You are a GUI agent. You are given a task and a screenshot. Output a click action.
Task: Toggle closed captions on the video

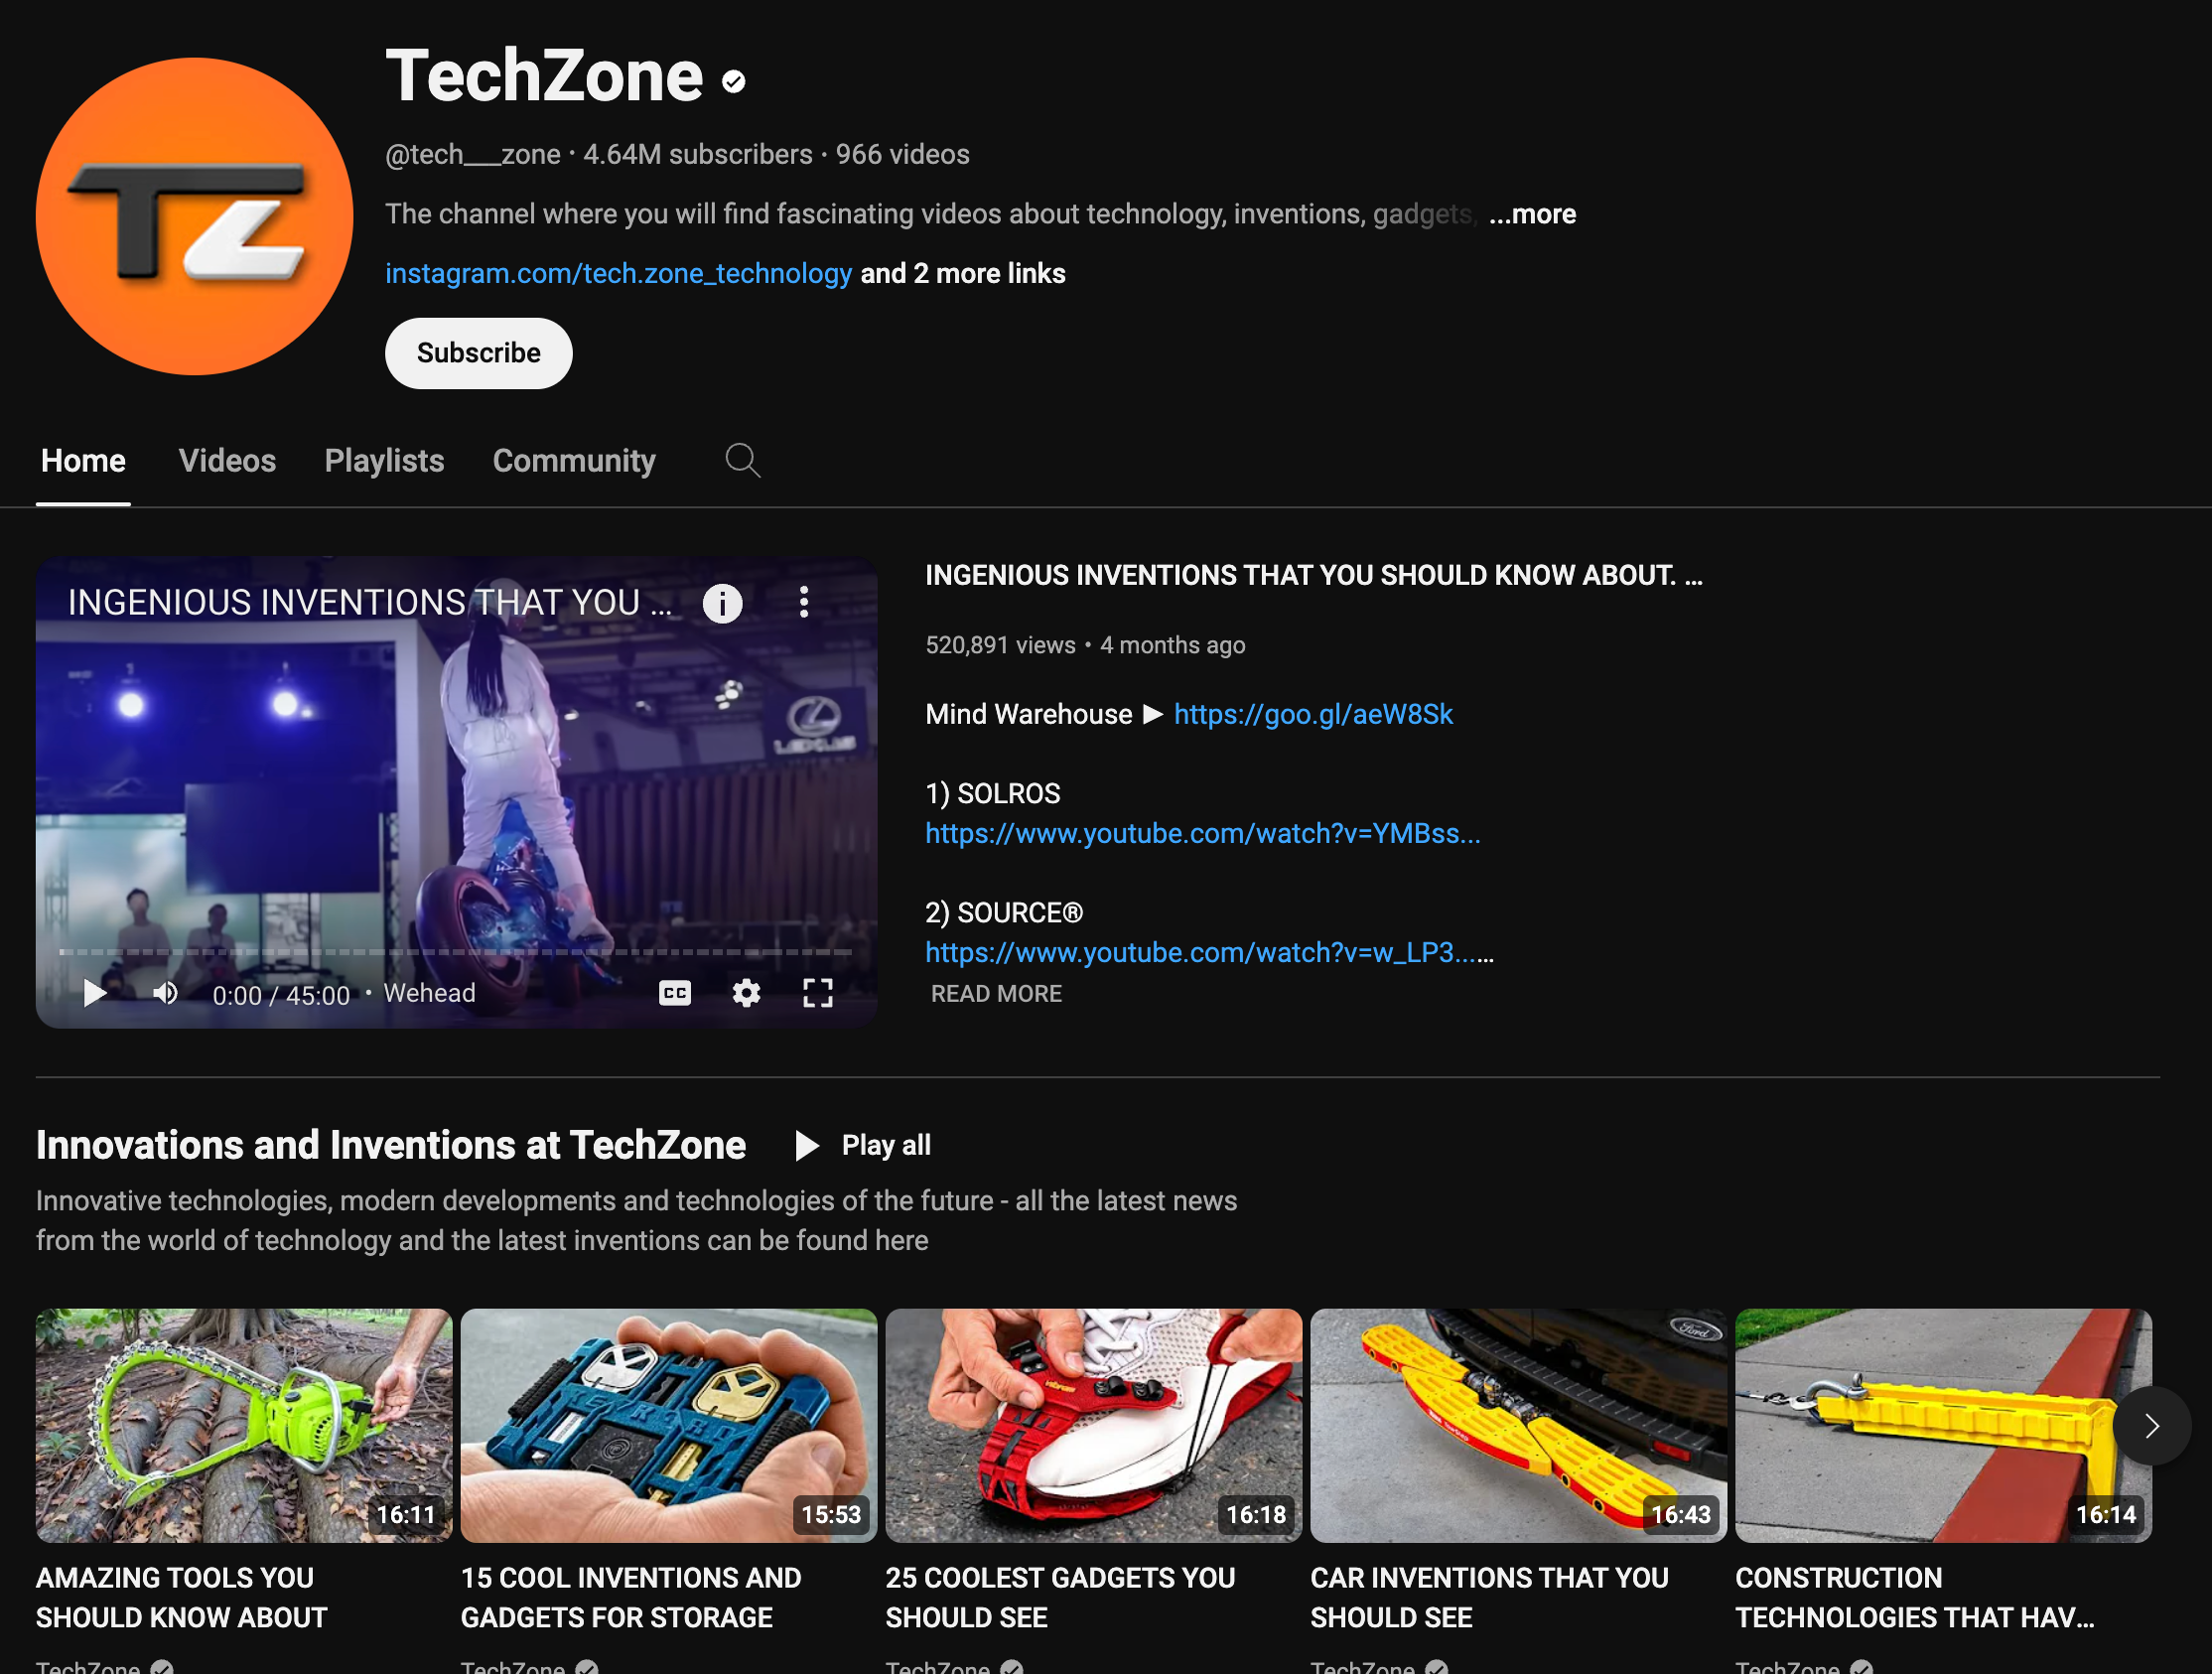click(x=675, y=992)
